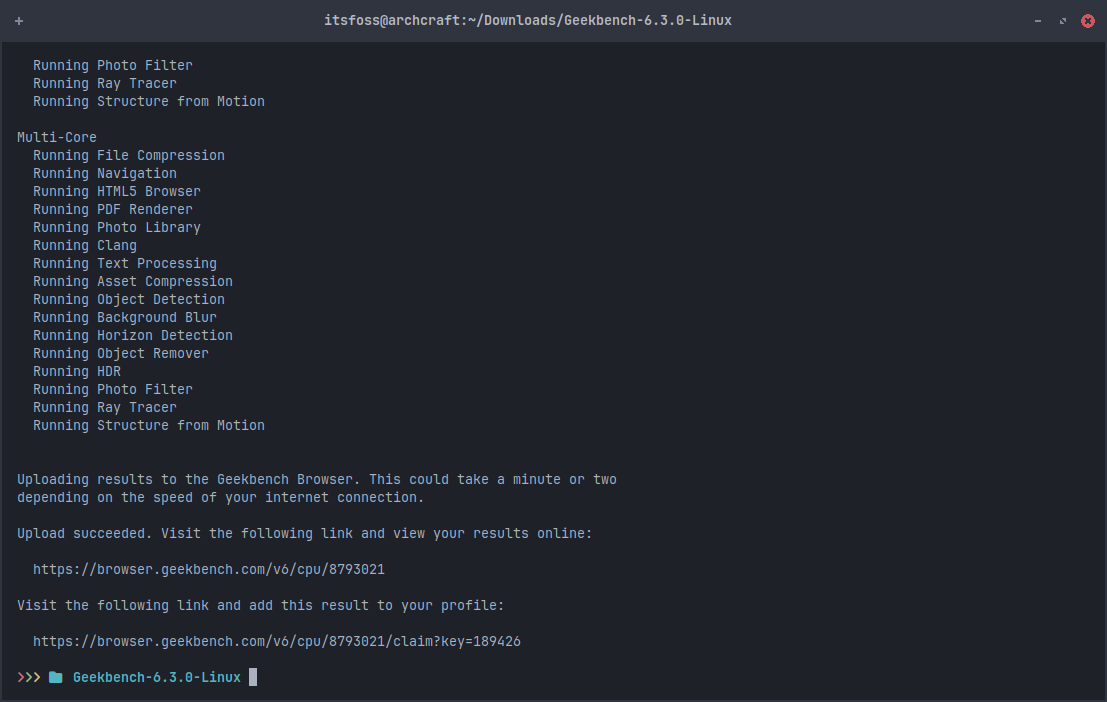Select the Running File Compression line

click(x=129, y=155)
